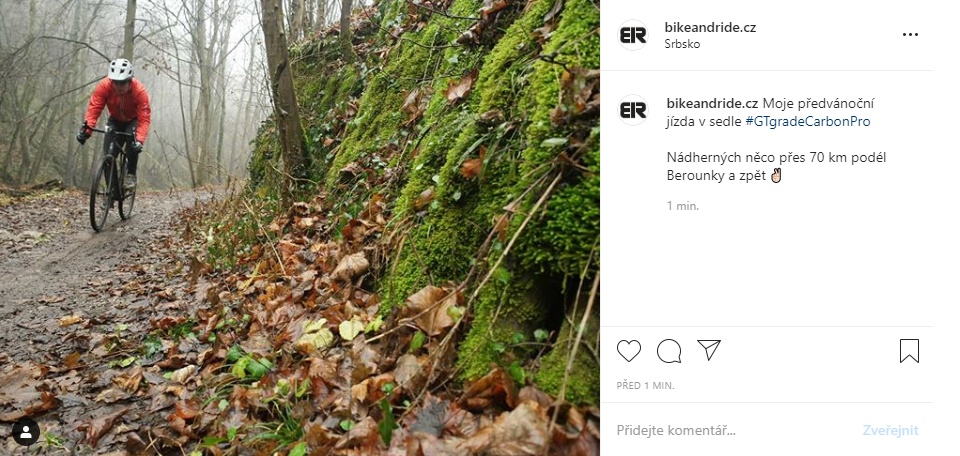This screenshot has height=456, width=960.
Task: Click bikeandride.cz username in the caption
Action: [710, 103]
